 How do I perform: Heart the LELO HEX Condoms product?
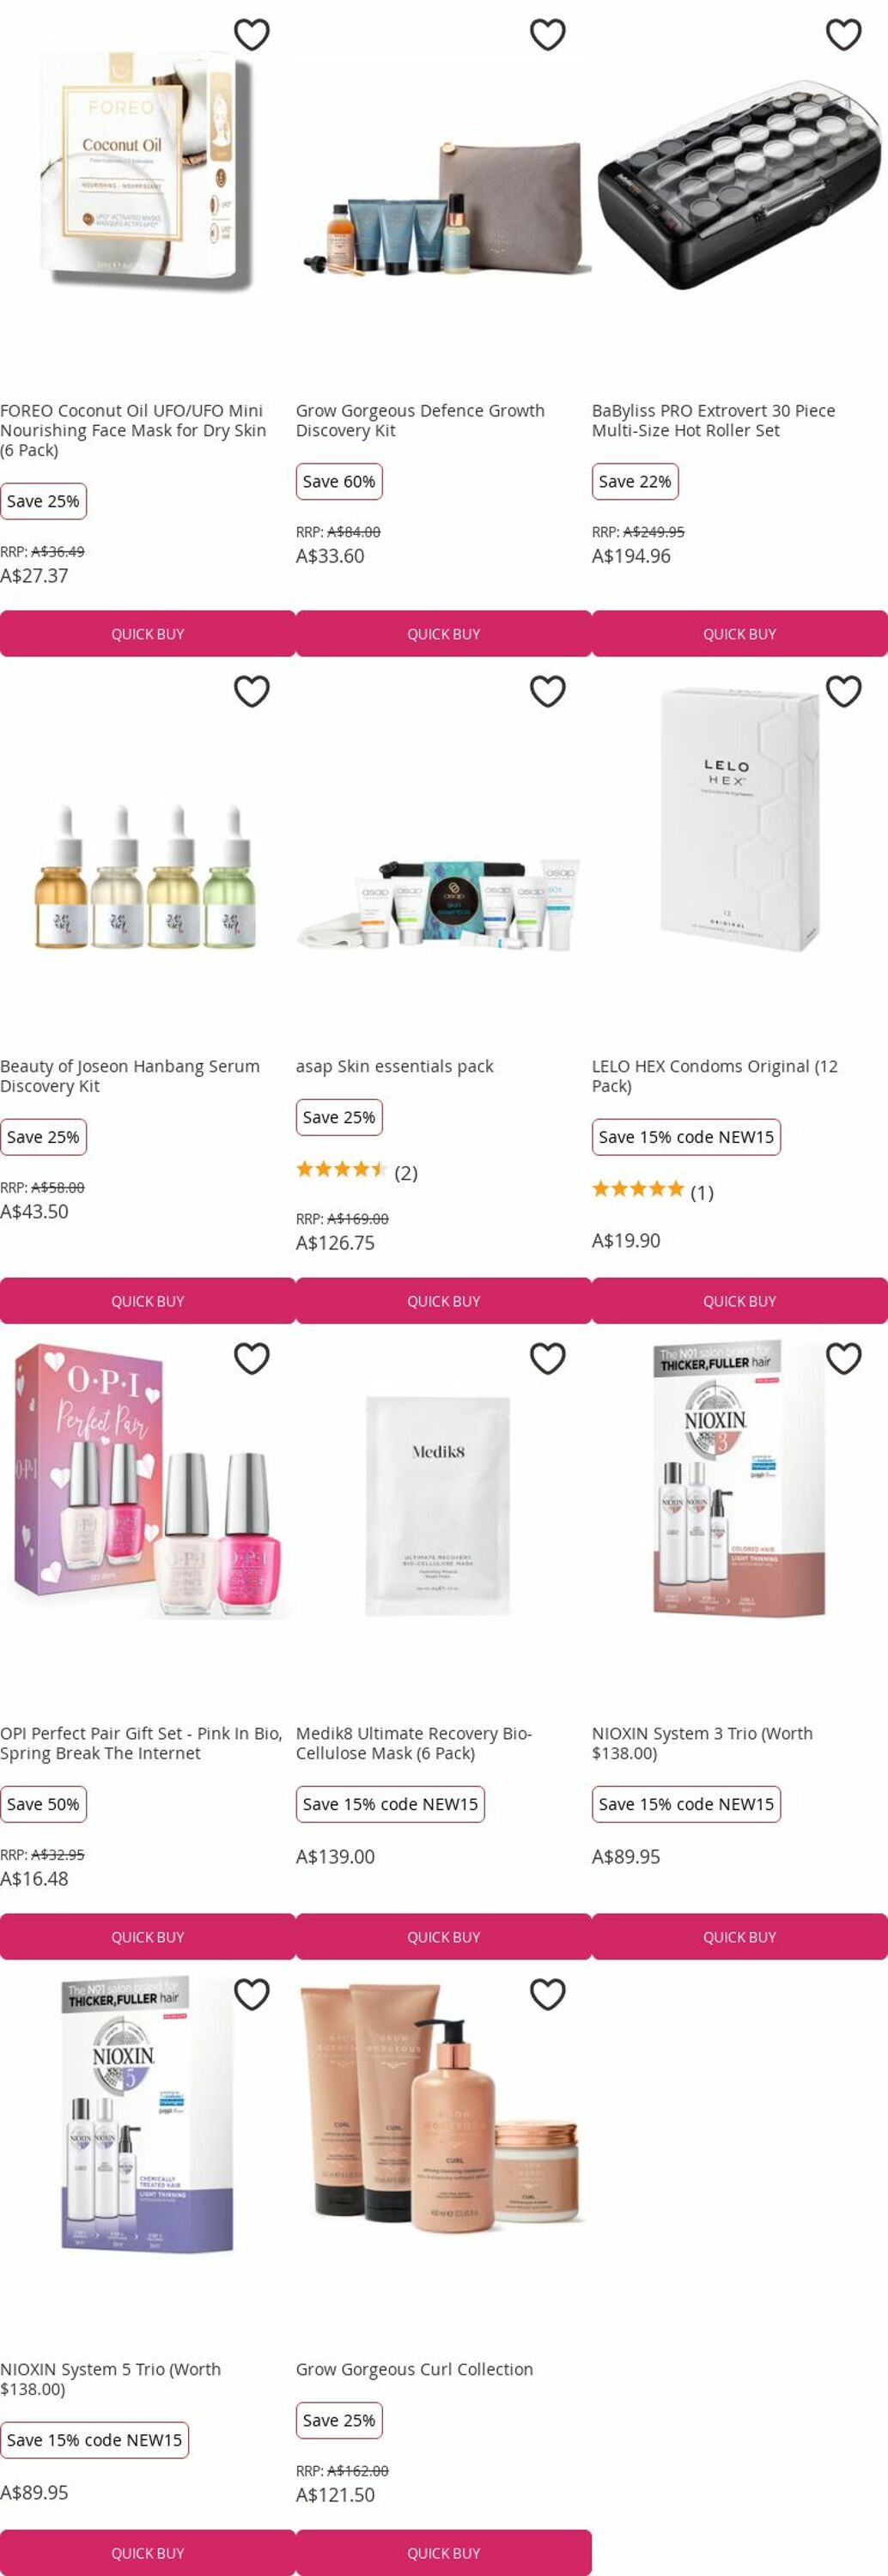coord(843,691)
